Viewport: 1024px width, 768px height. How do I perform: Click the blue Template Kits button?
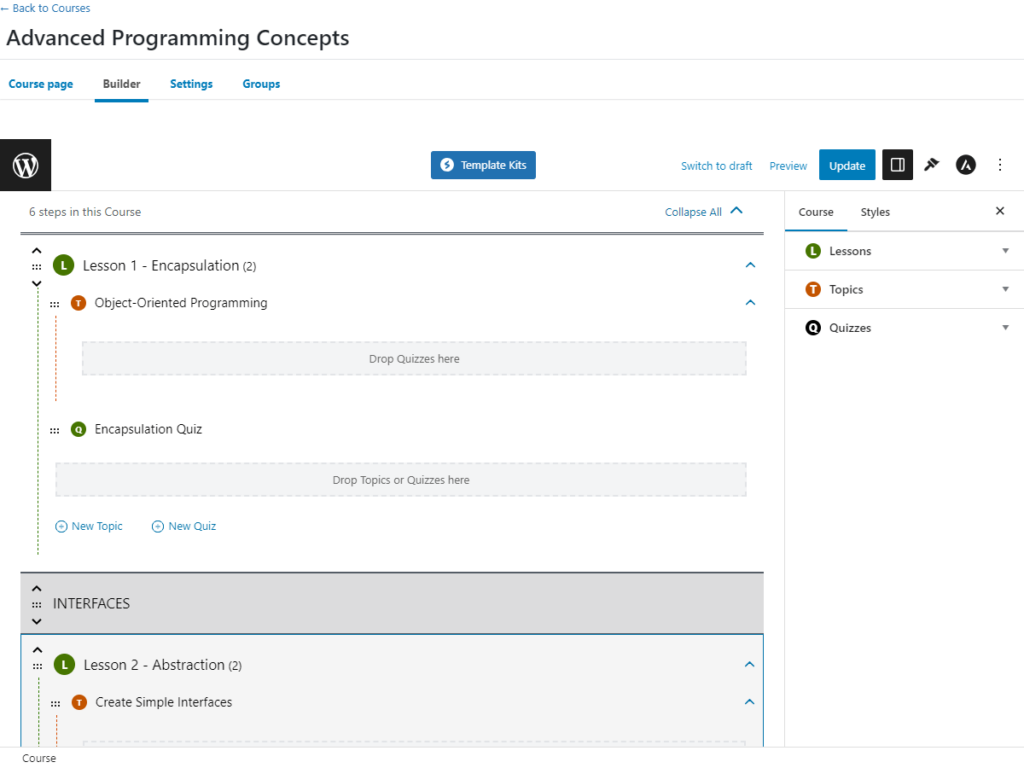[483, 165]
